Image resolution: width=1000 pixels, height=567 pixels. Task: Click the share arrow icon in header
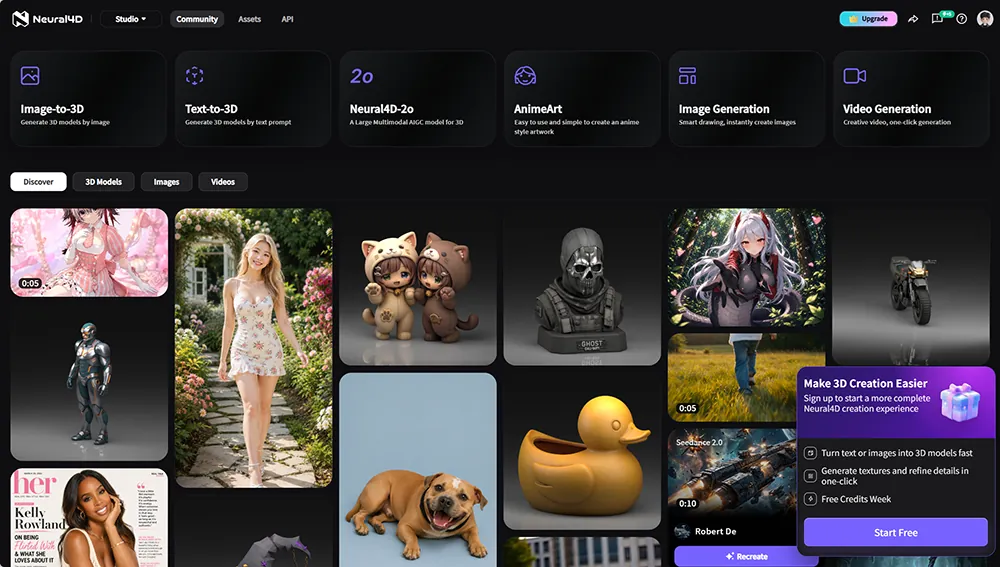pyautogui.click(x=913, y=19)
